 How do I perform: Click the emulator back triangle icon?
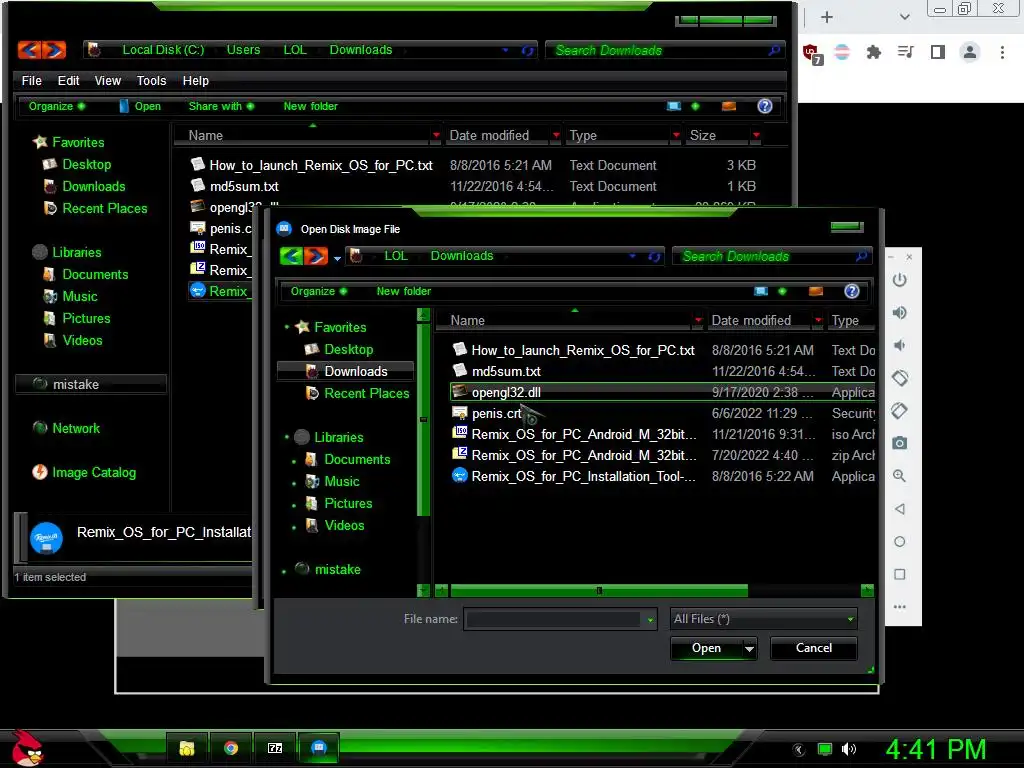pos(899,509)
